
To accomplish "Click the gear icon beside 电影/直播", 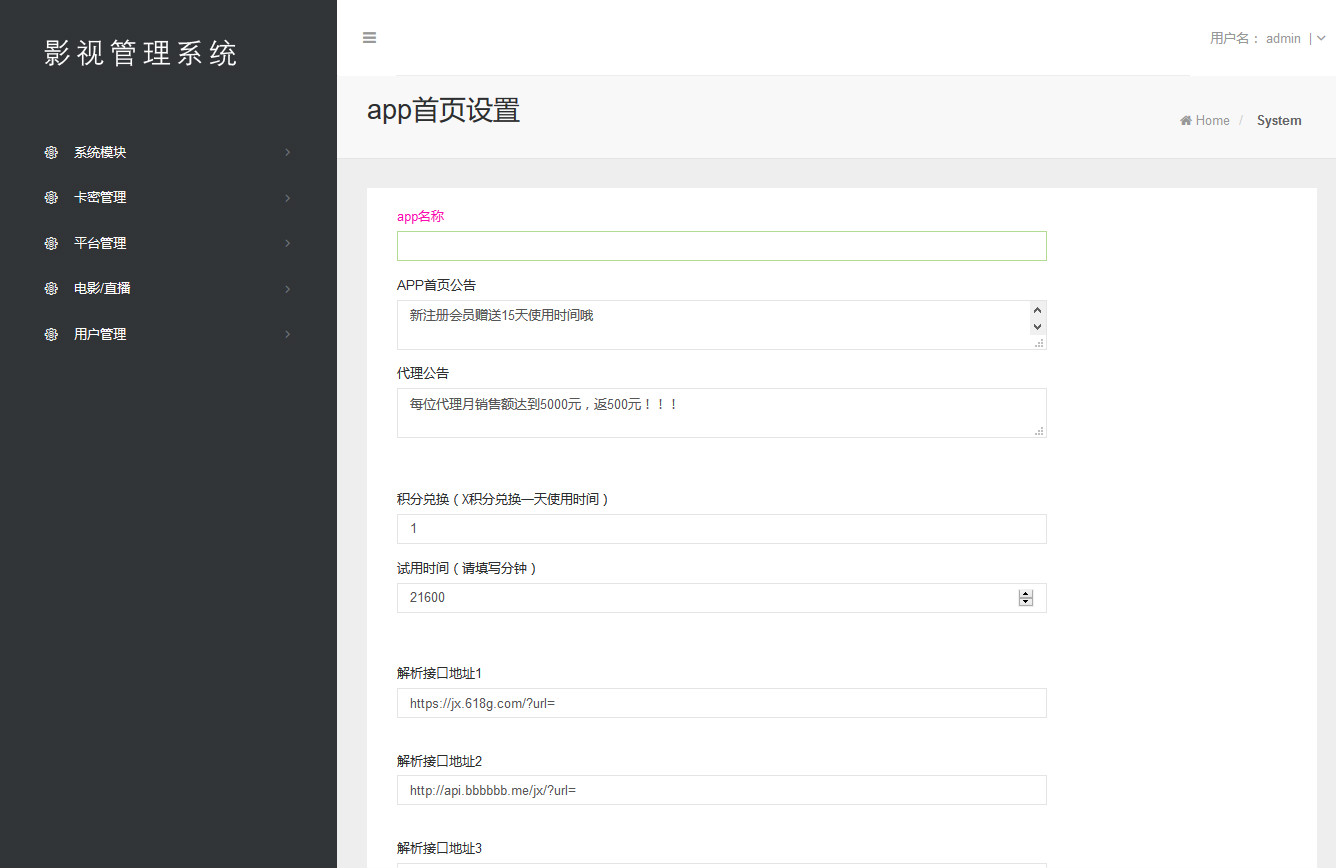I will tap(51, 288).
